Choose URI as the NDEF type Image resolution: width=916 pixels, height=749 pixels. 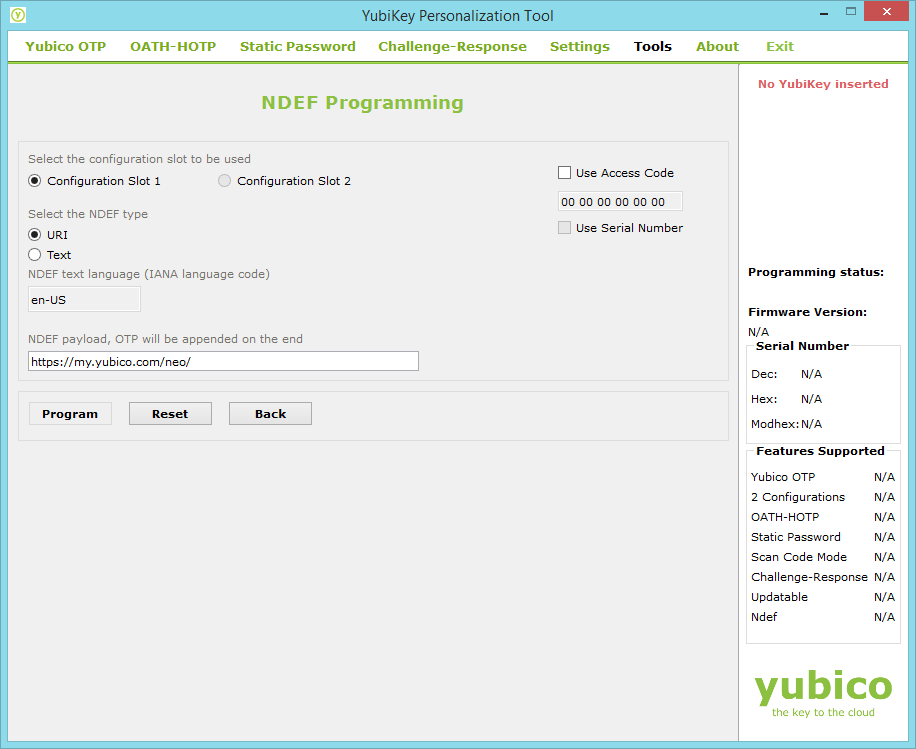point(33,235)
